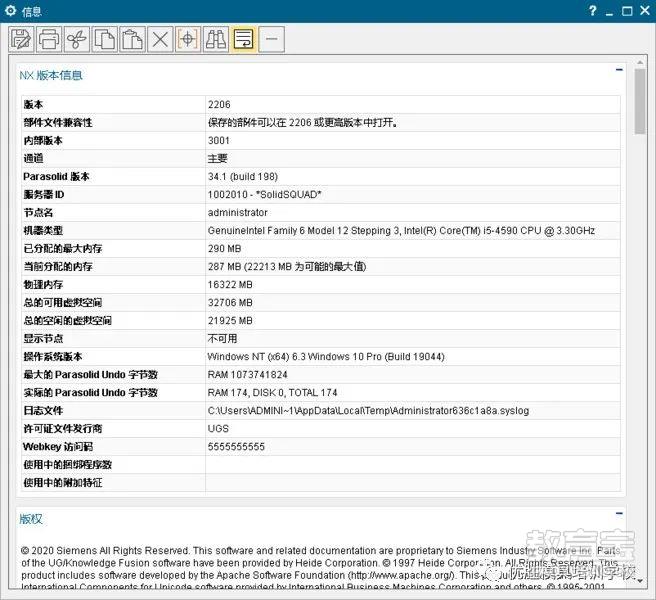
Task: Select the 内部版本 value 3001
Action: click(219, 141)
